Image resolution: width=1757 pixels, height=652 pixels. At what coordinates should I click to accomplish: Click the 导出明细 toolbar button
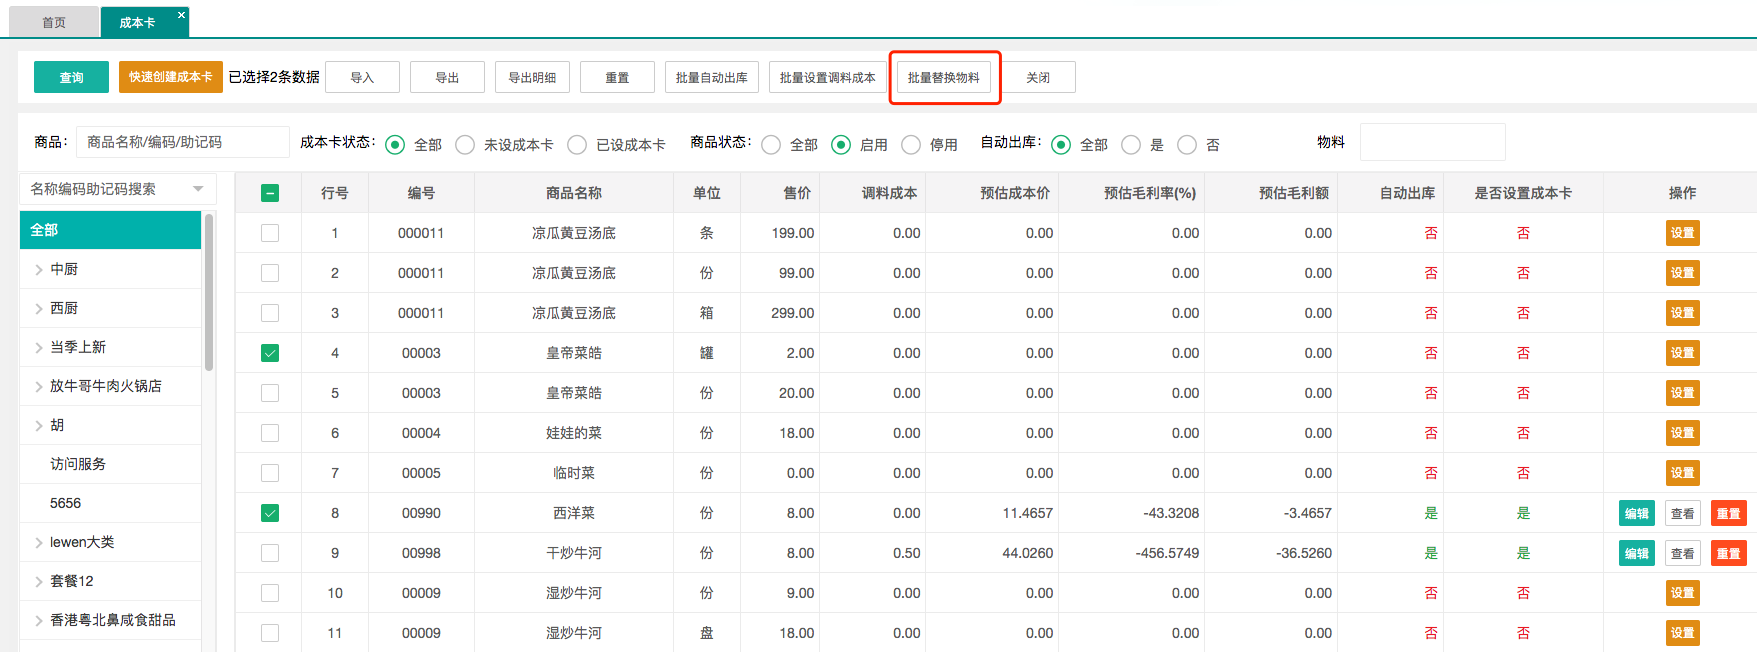[532, 77]
